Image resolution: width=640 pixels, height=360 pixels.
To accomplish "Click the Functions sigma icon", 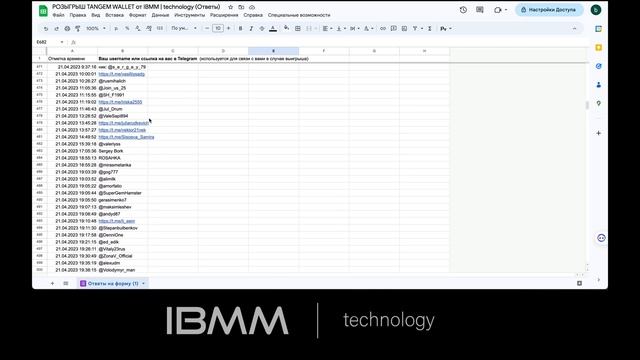I will (430, 29).
